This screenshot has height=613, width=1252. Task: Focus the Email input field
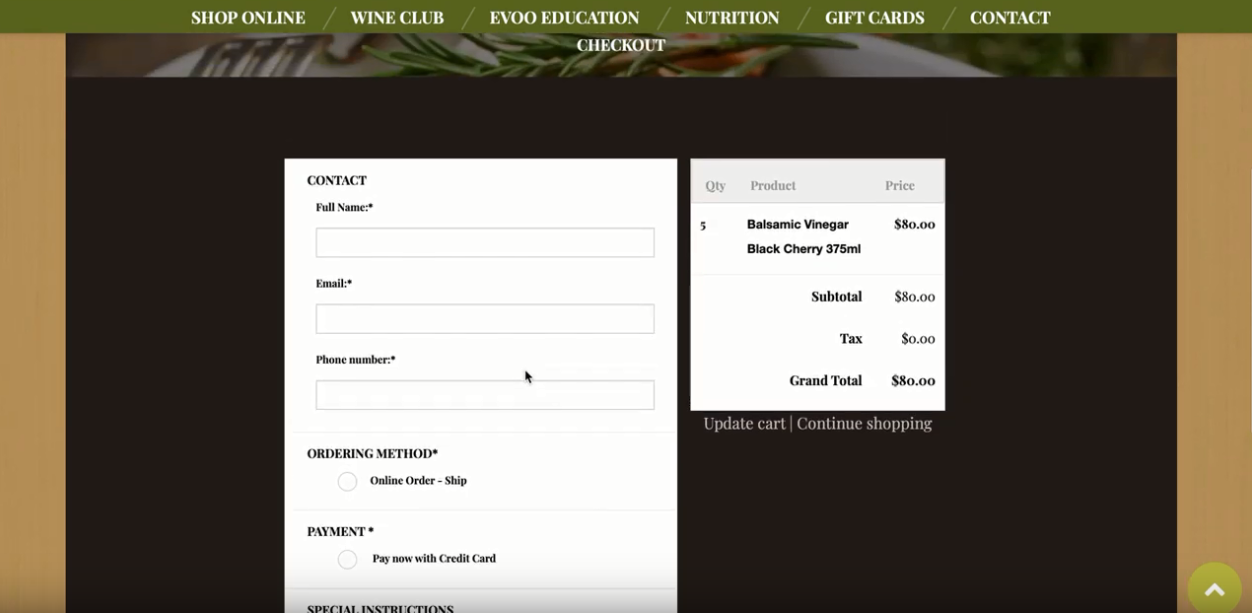click(485, 318)
